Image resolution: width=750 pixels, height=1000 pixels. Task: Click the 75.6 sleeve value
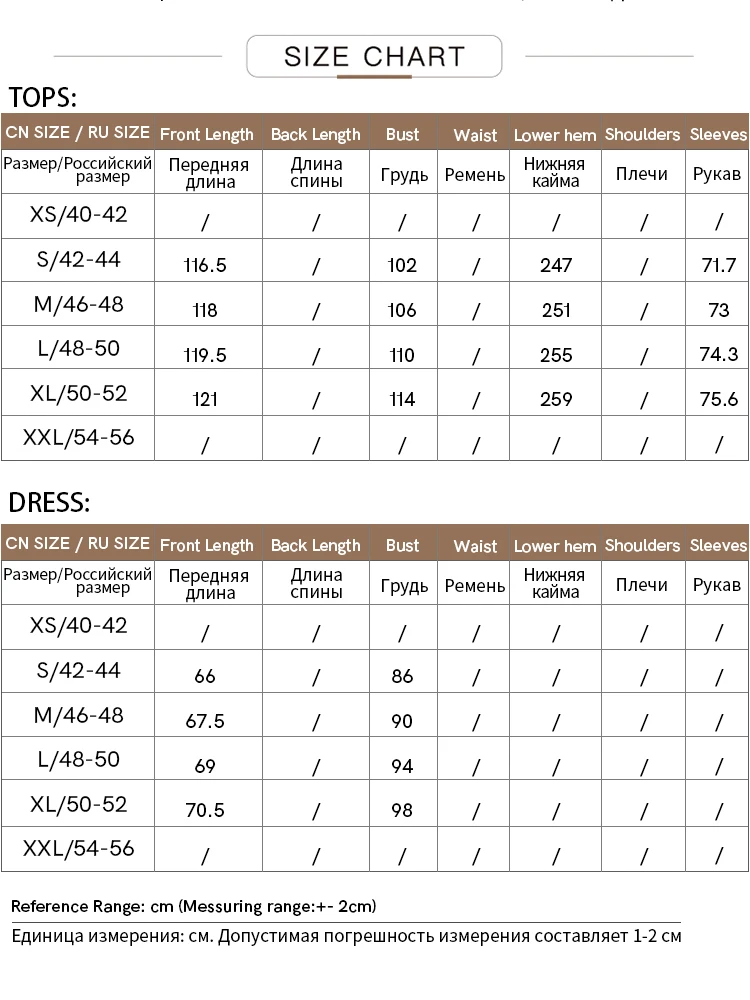tap(719, 399)
